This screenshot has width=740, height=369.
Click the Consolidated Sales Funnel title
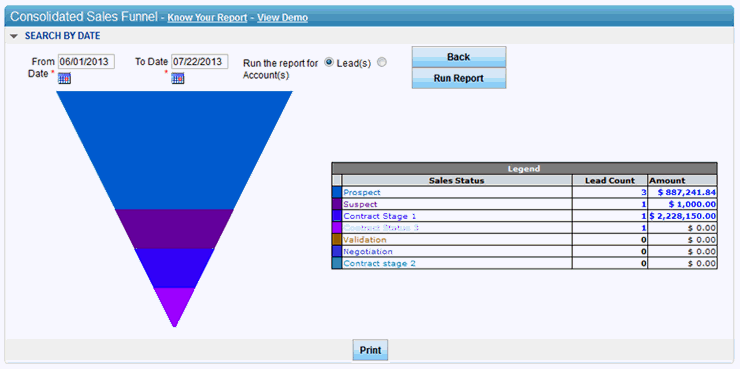point(84,17)
